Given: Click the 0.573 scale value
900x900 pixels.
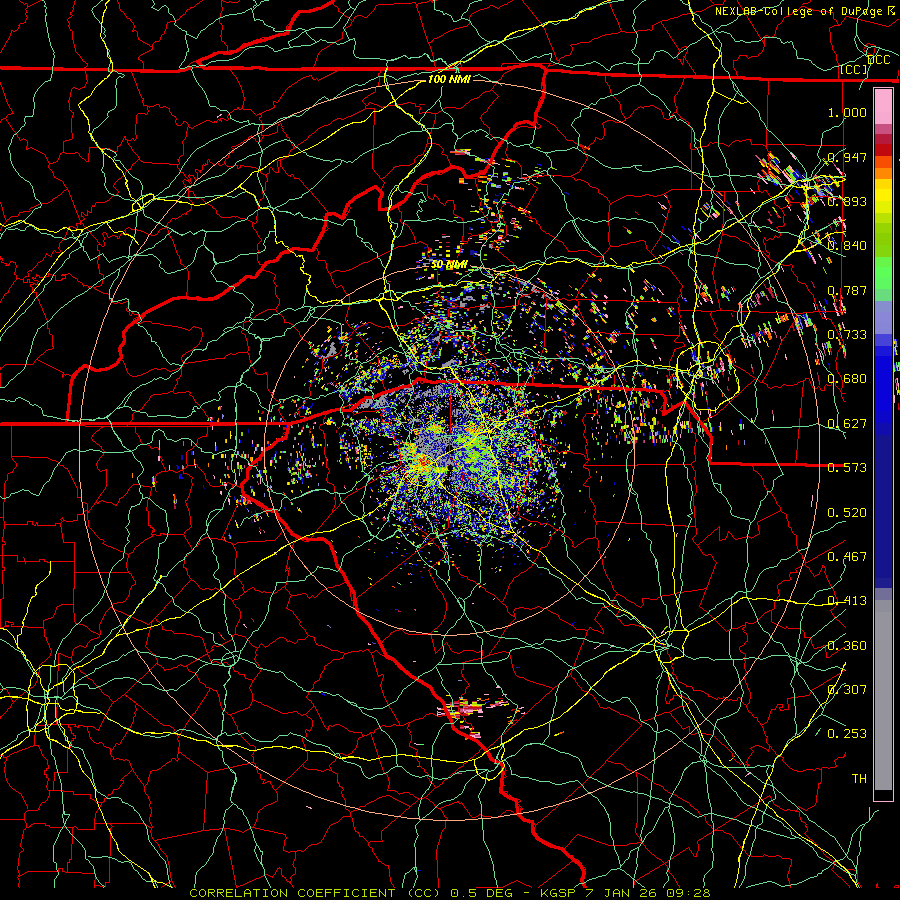Looking at the screenshot, I should click(x=847, y=468).
